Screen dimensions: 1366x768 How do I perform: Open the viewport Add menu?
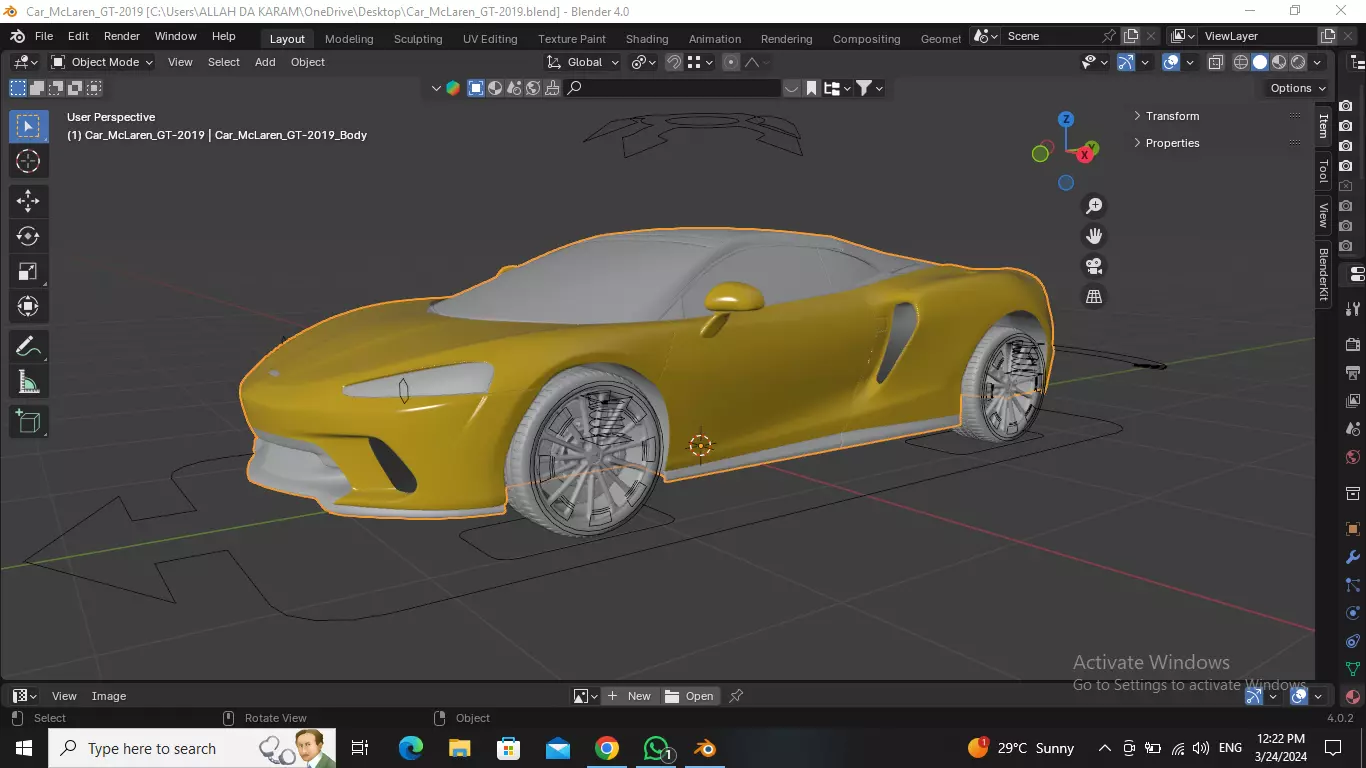[x=265, y=62]
